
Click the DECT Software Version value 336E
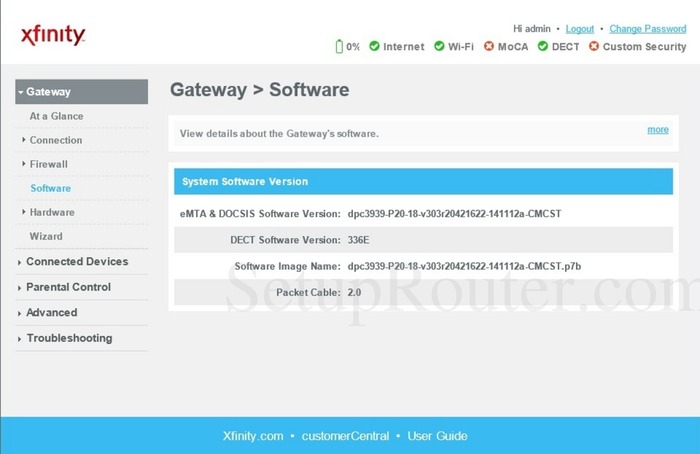(358, 240)
